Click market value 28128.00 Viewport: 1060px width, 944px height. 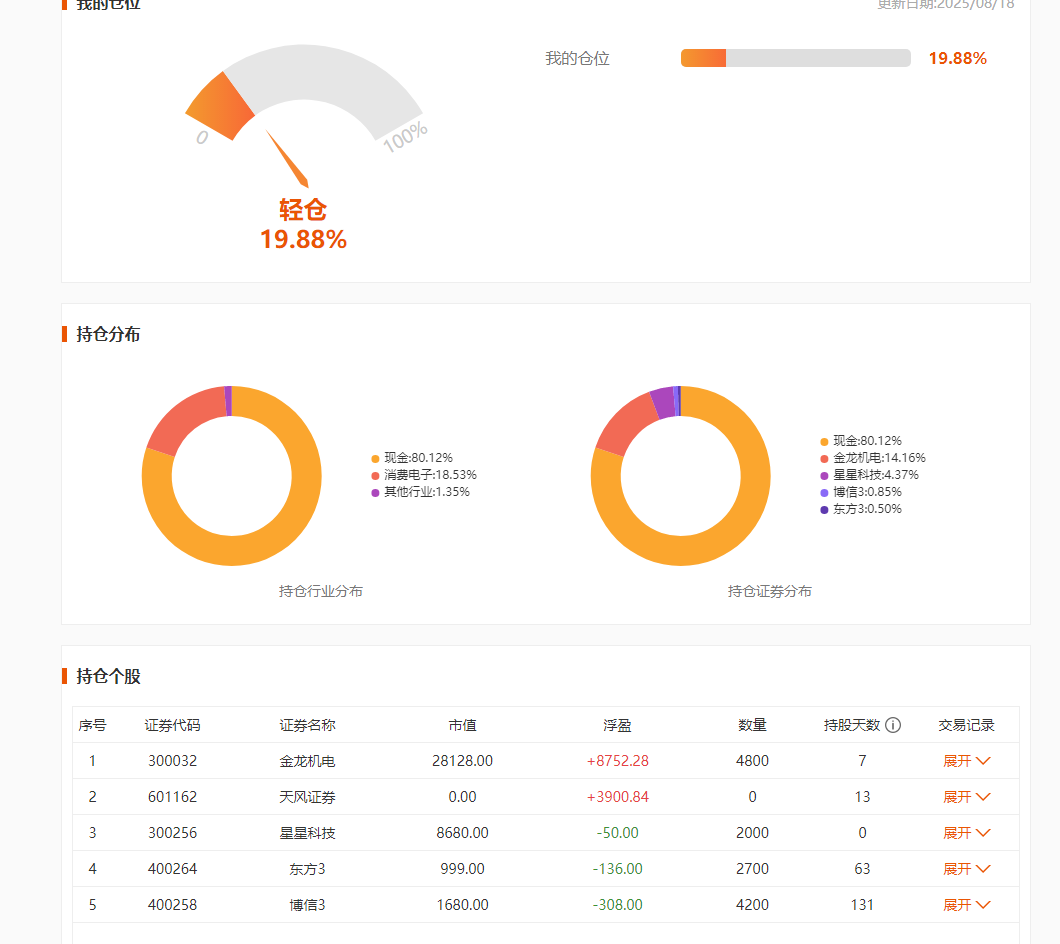pyautogui.click(x=462, y=761)
